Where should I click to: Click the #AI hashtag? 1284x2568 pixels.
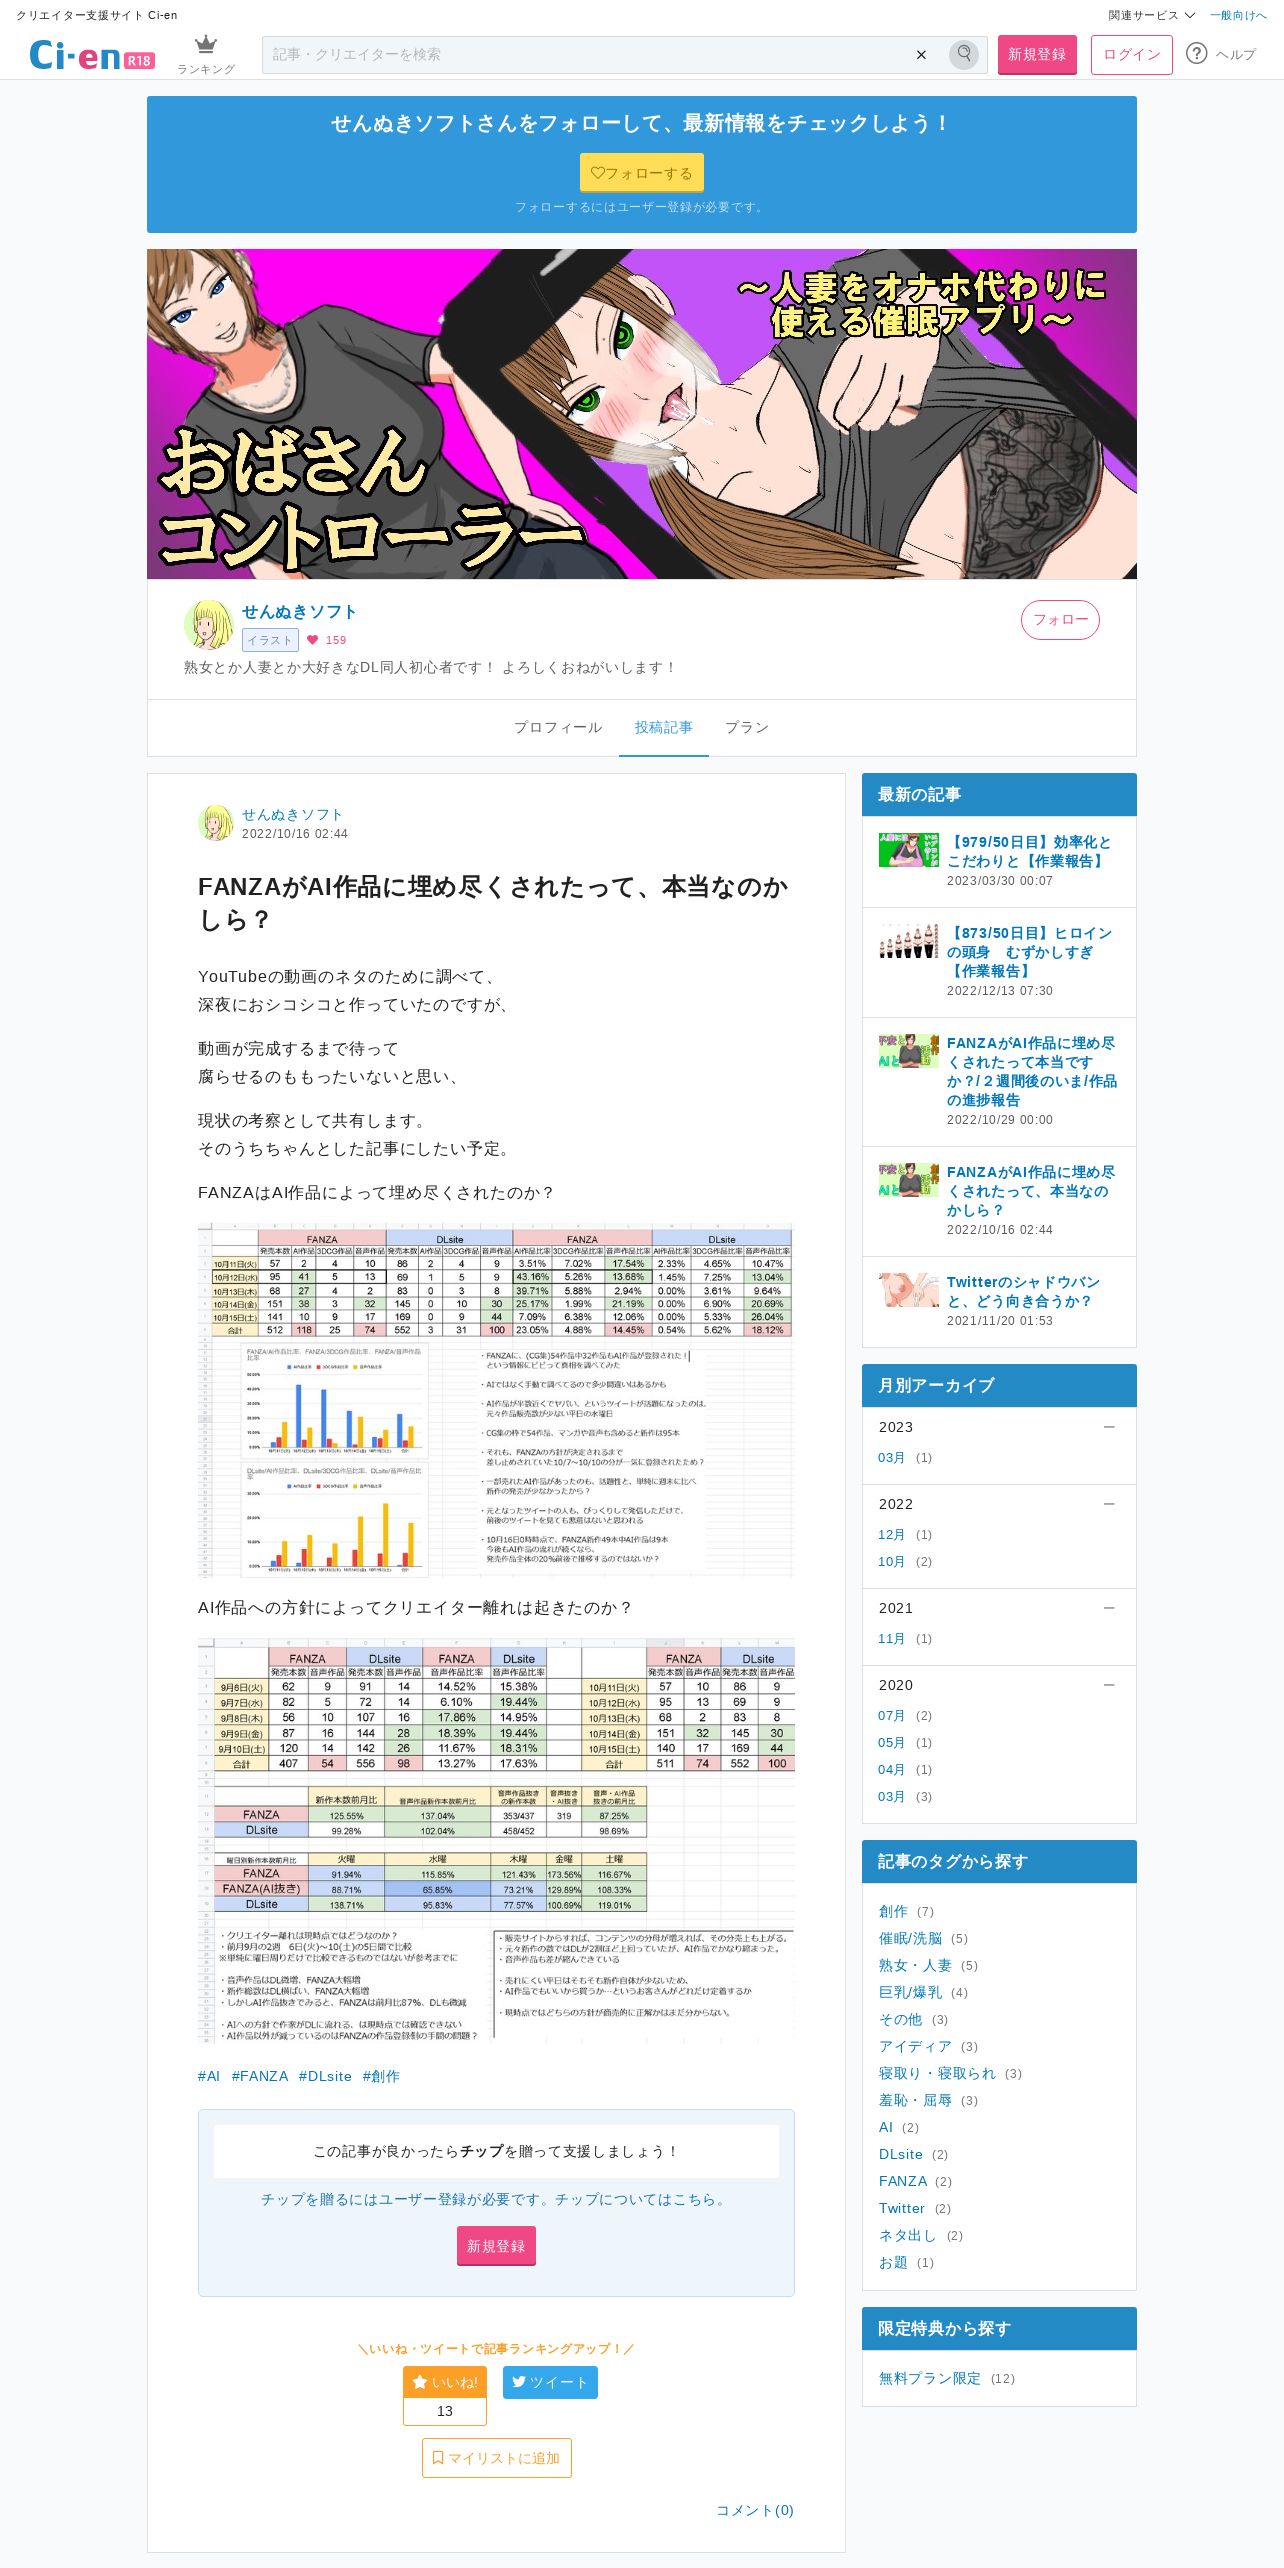(209, 2076)
